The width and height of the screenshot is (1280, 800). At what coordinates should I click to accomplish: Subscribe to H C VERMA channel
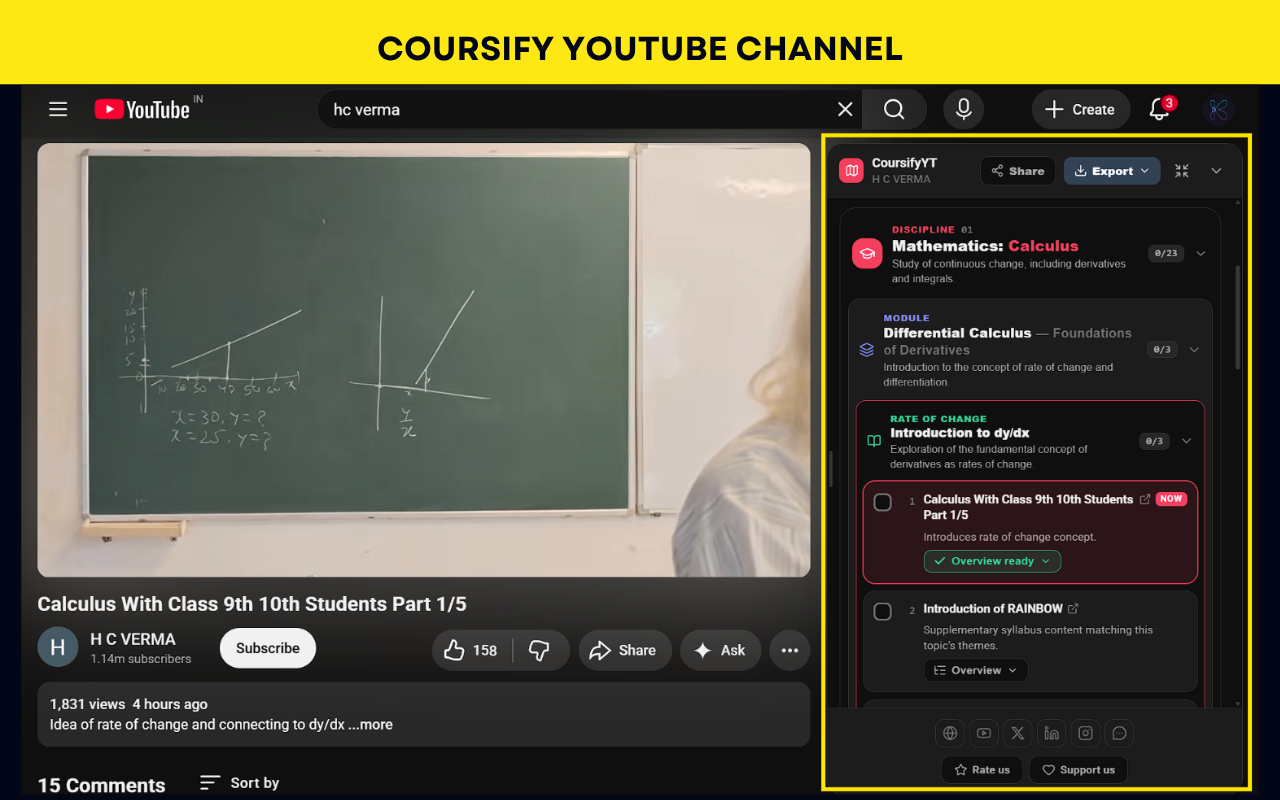268,648
